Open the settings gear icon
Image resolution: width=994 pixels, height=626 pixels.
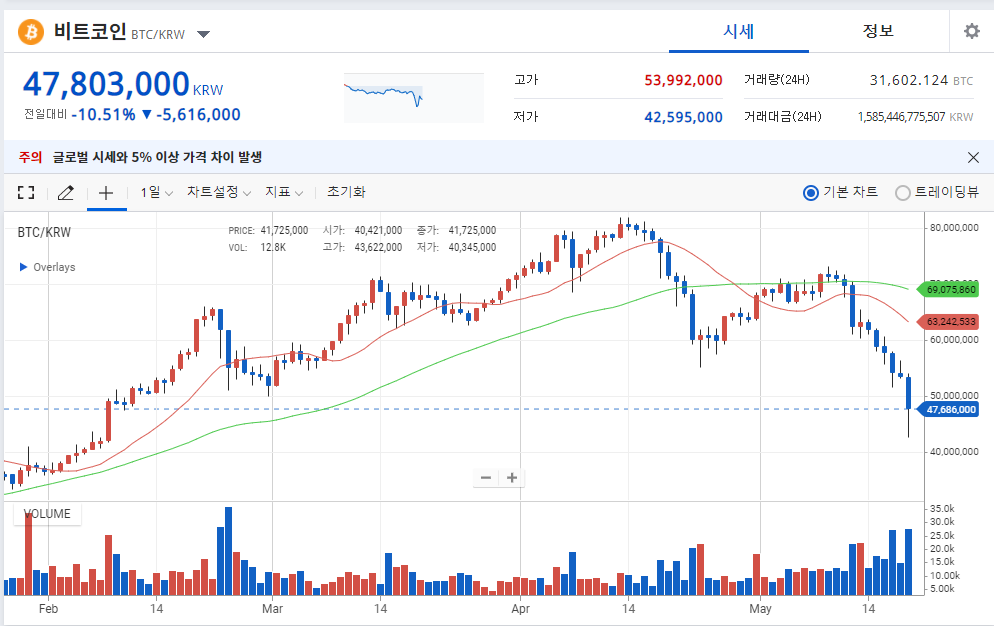pos(971,31)
